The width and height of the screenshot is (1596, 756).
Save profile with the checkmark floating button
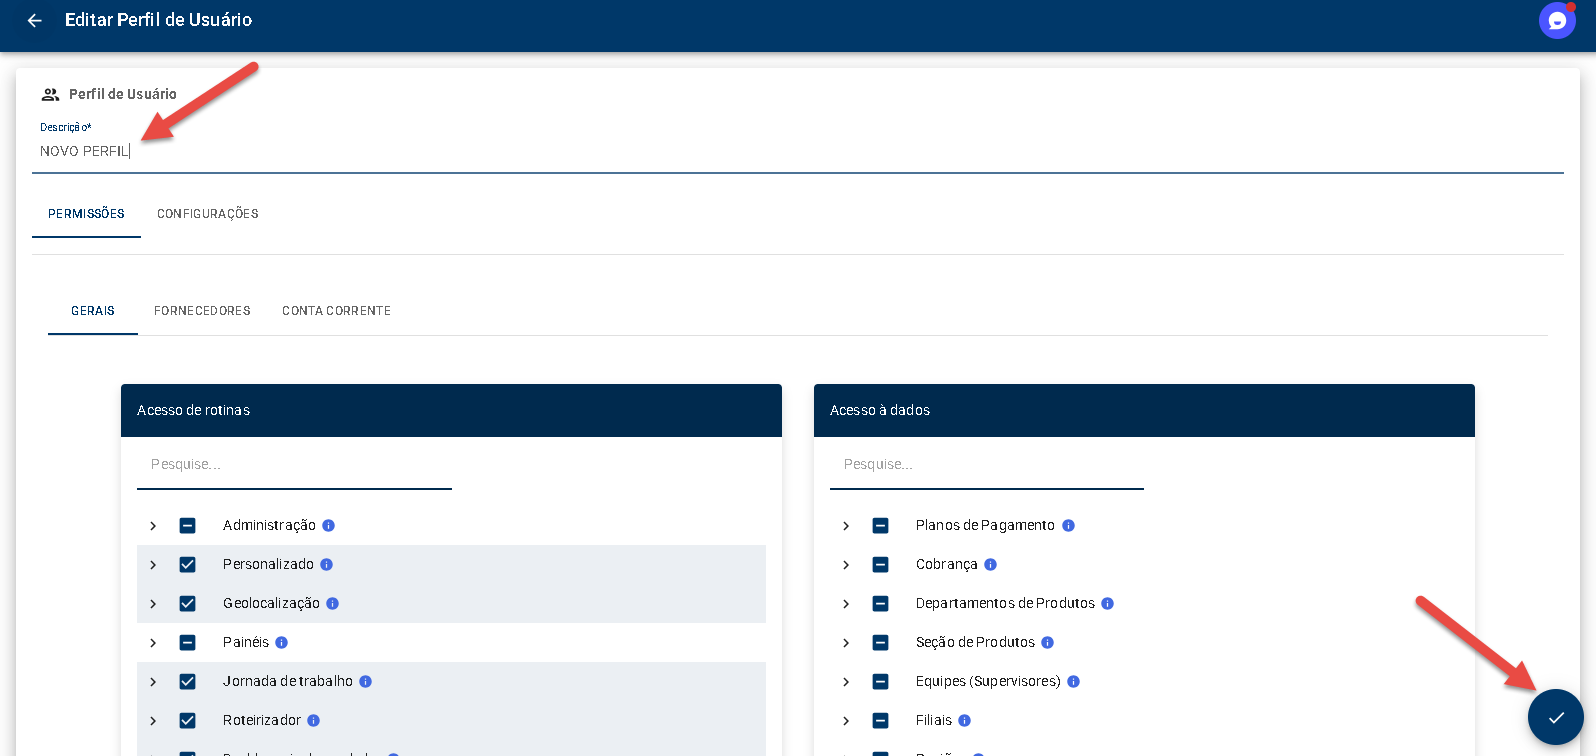click(1556, 717)
